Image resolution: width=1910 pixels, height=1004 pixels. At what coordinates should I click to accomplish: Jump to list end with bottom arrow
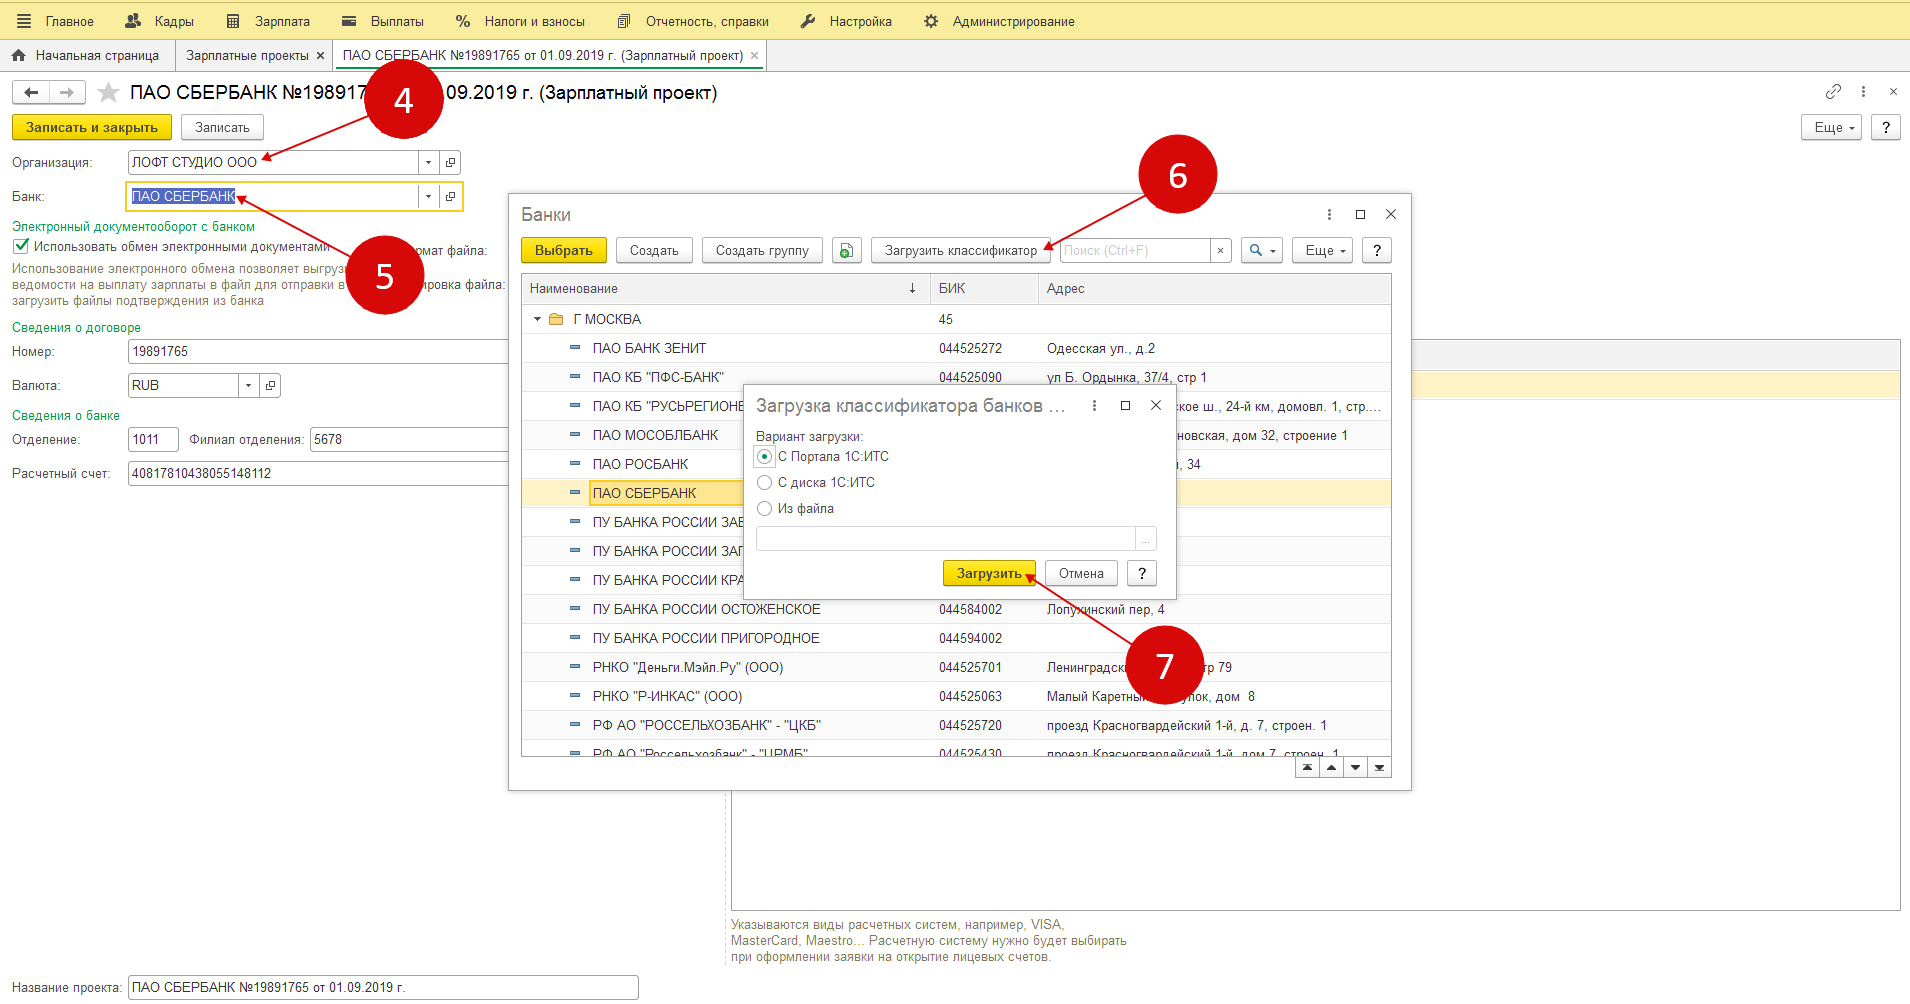[x=1379, y=768]
